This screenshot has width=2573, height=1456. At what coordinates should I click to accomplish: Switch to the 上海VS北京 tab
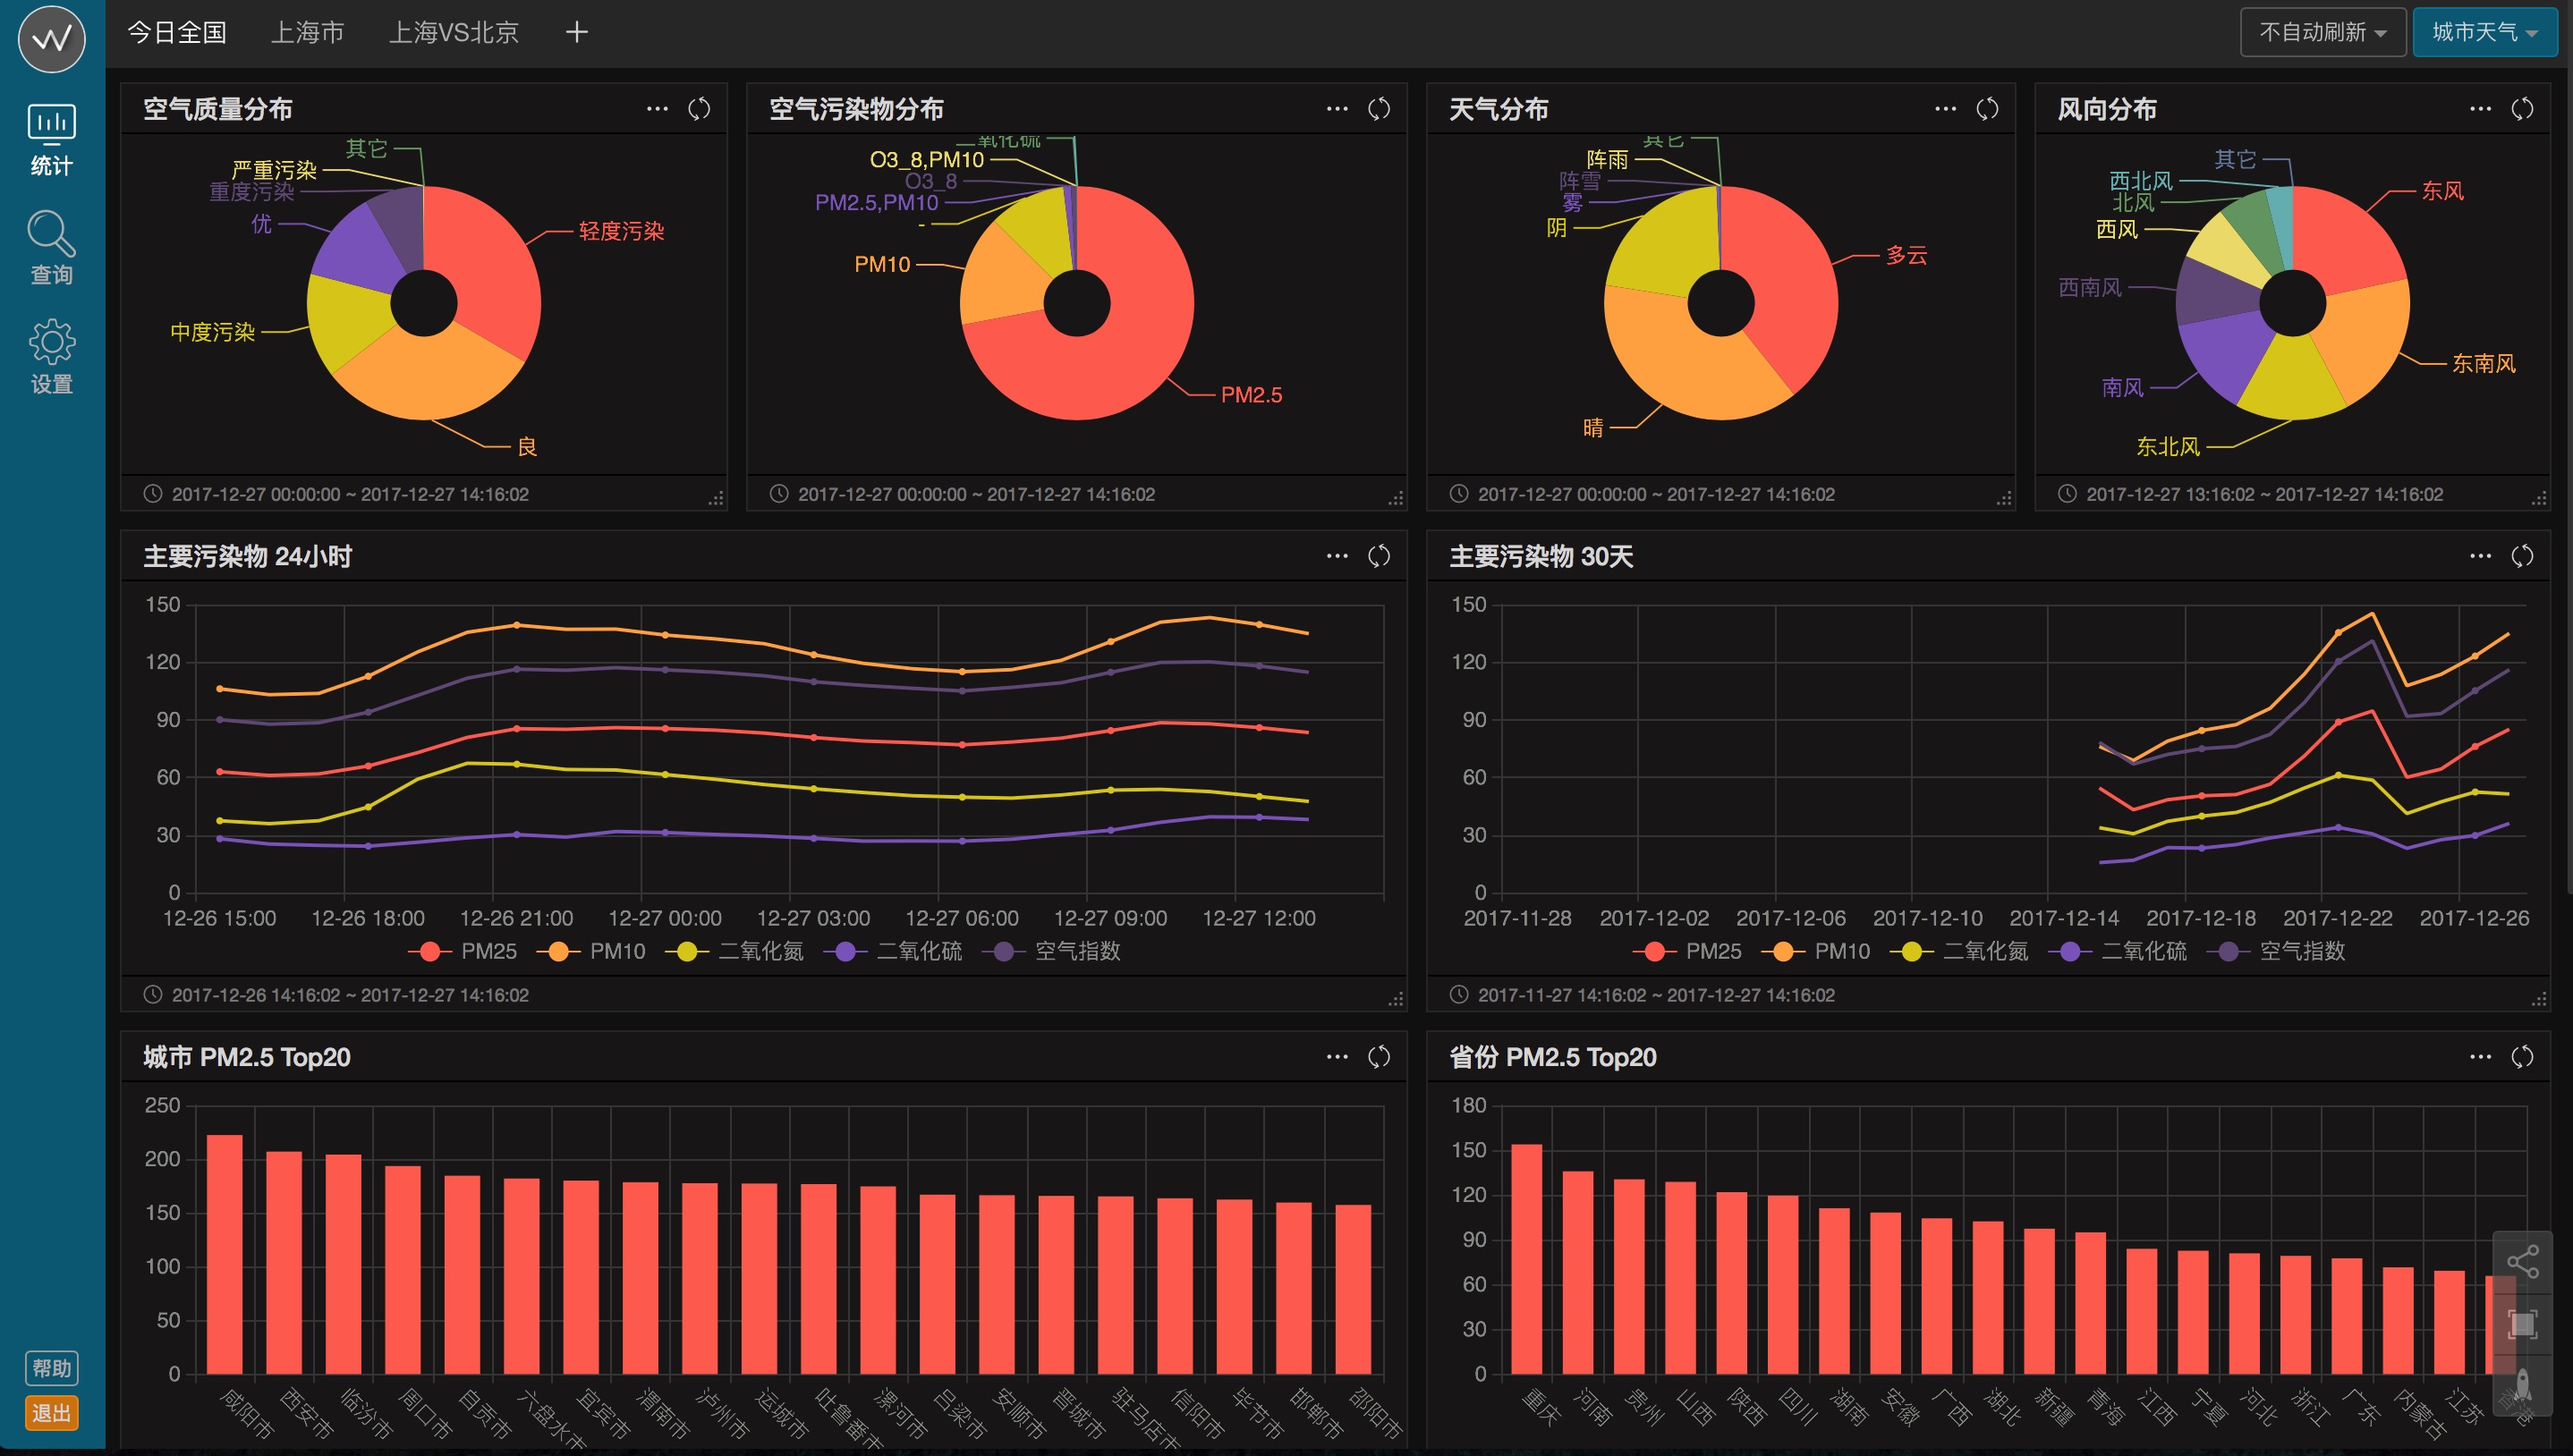[x=453, y=32]
